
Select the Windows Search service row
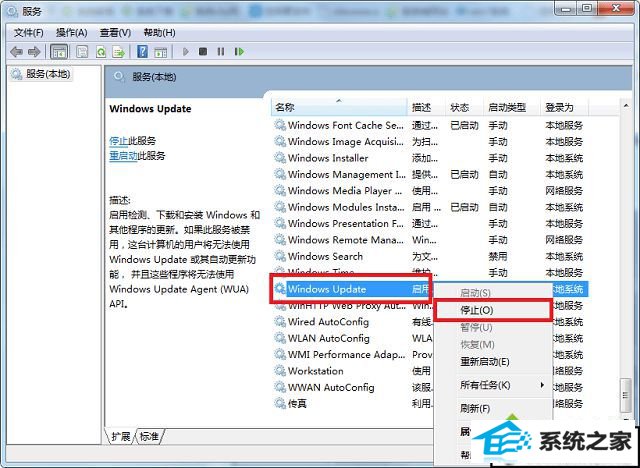(430, 256)
